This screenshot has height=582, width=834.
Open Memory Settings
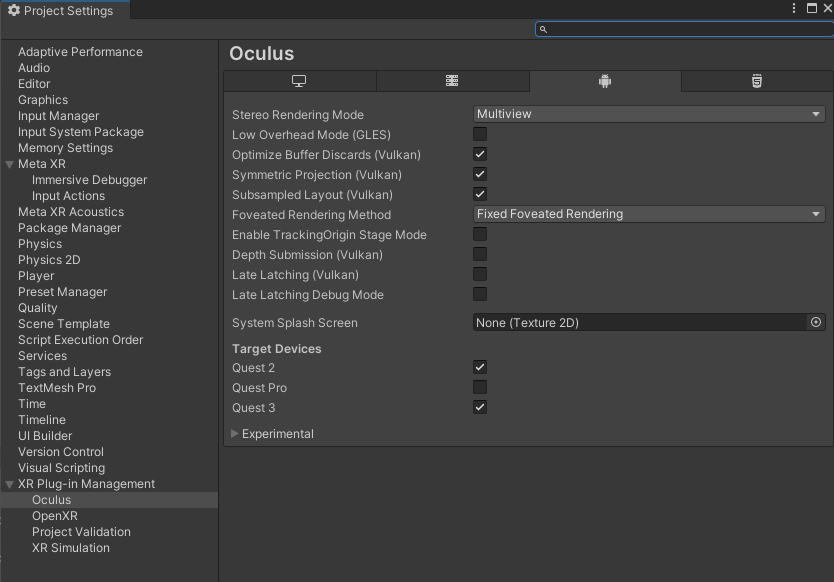(x=65, y=147)
